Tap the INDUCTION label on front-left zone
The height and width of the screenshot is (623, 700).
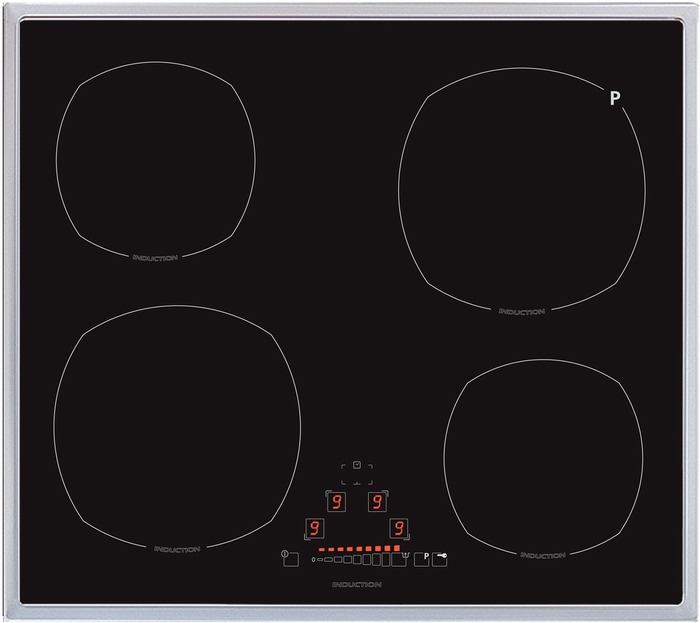pyautogui.click(x=177, y=549)
